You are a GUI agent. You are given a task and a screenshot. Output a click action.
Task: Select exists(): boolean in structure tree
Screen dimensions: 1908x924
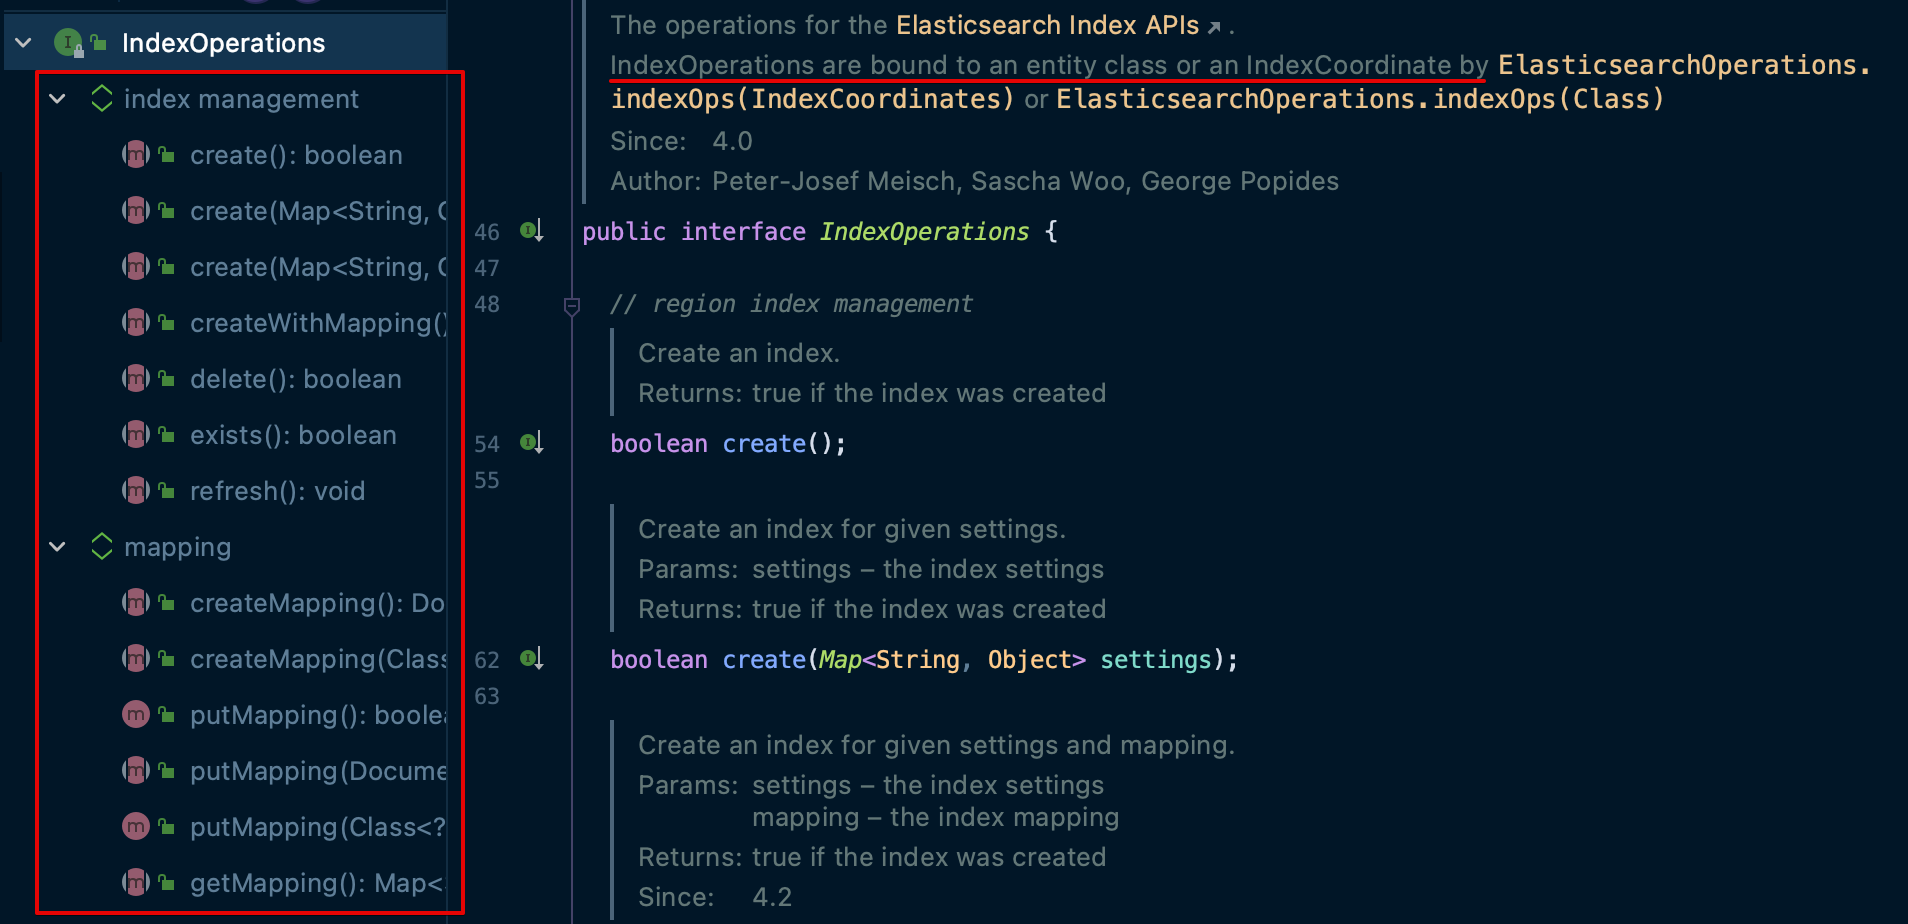tap(293, 435)
